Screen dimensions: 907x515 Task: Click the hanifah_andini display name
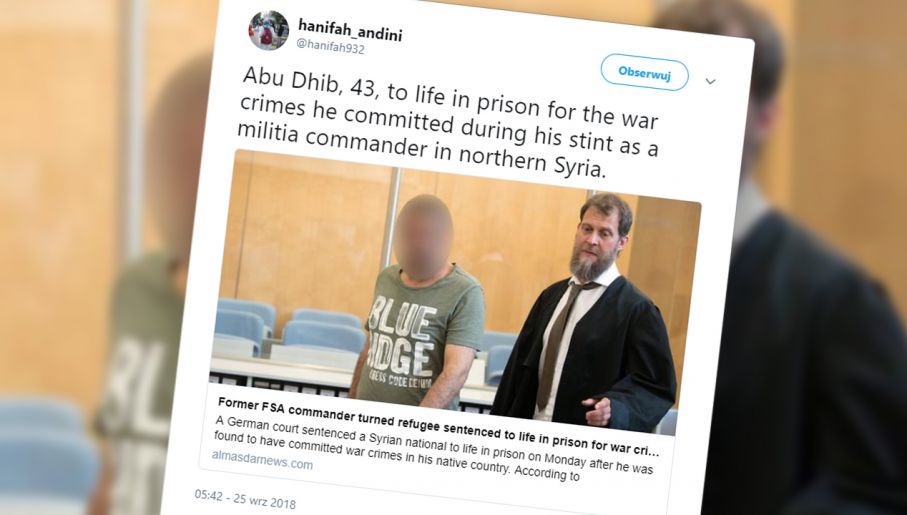[x=350, y=30]
